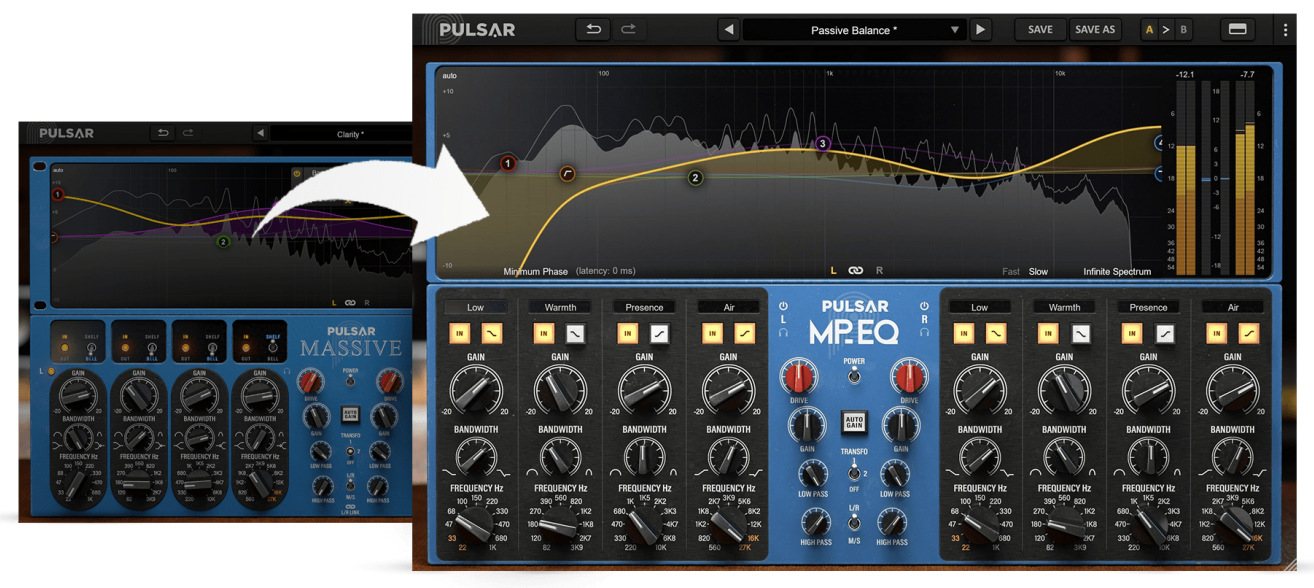Viewport: 1314px width, 588px height.
Task: Click the left channel headphones solo icon
Action: (x=783, y=332)
